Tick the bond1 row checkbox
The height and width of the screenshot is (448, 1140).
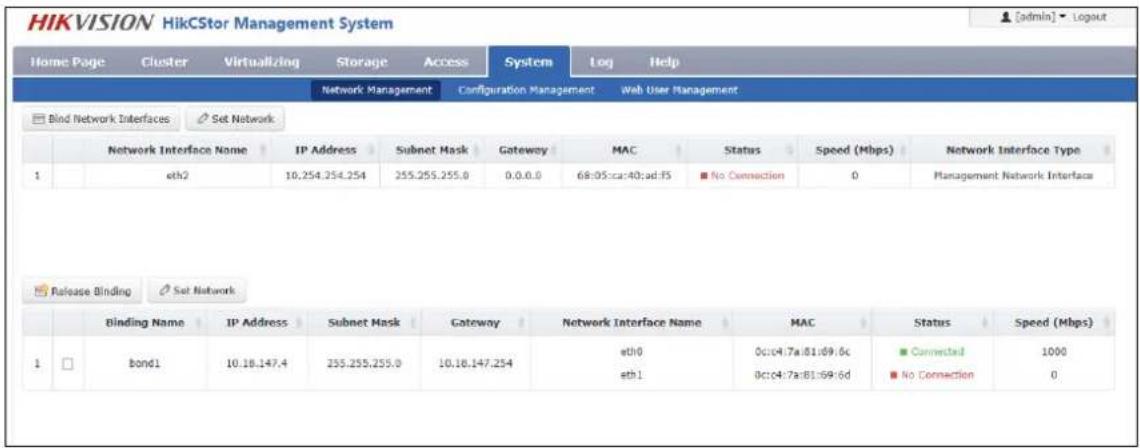pyautogui.click(x=68, y=363)
